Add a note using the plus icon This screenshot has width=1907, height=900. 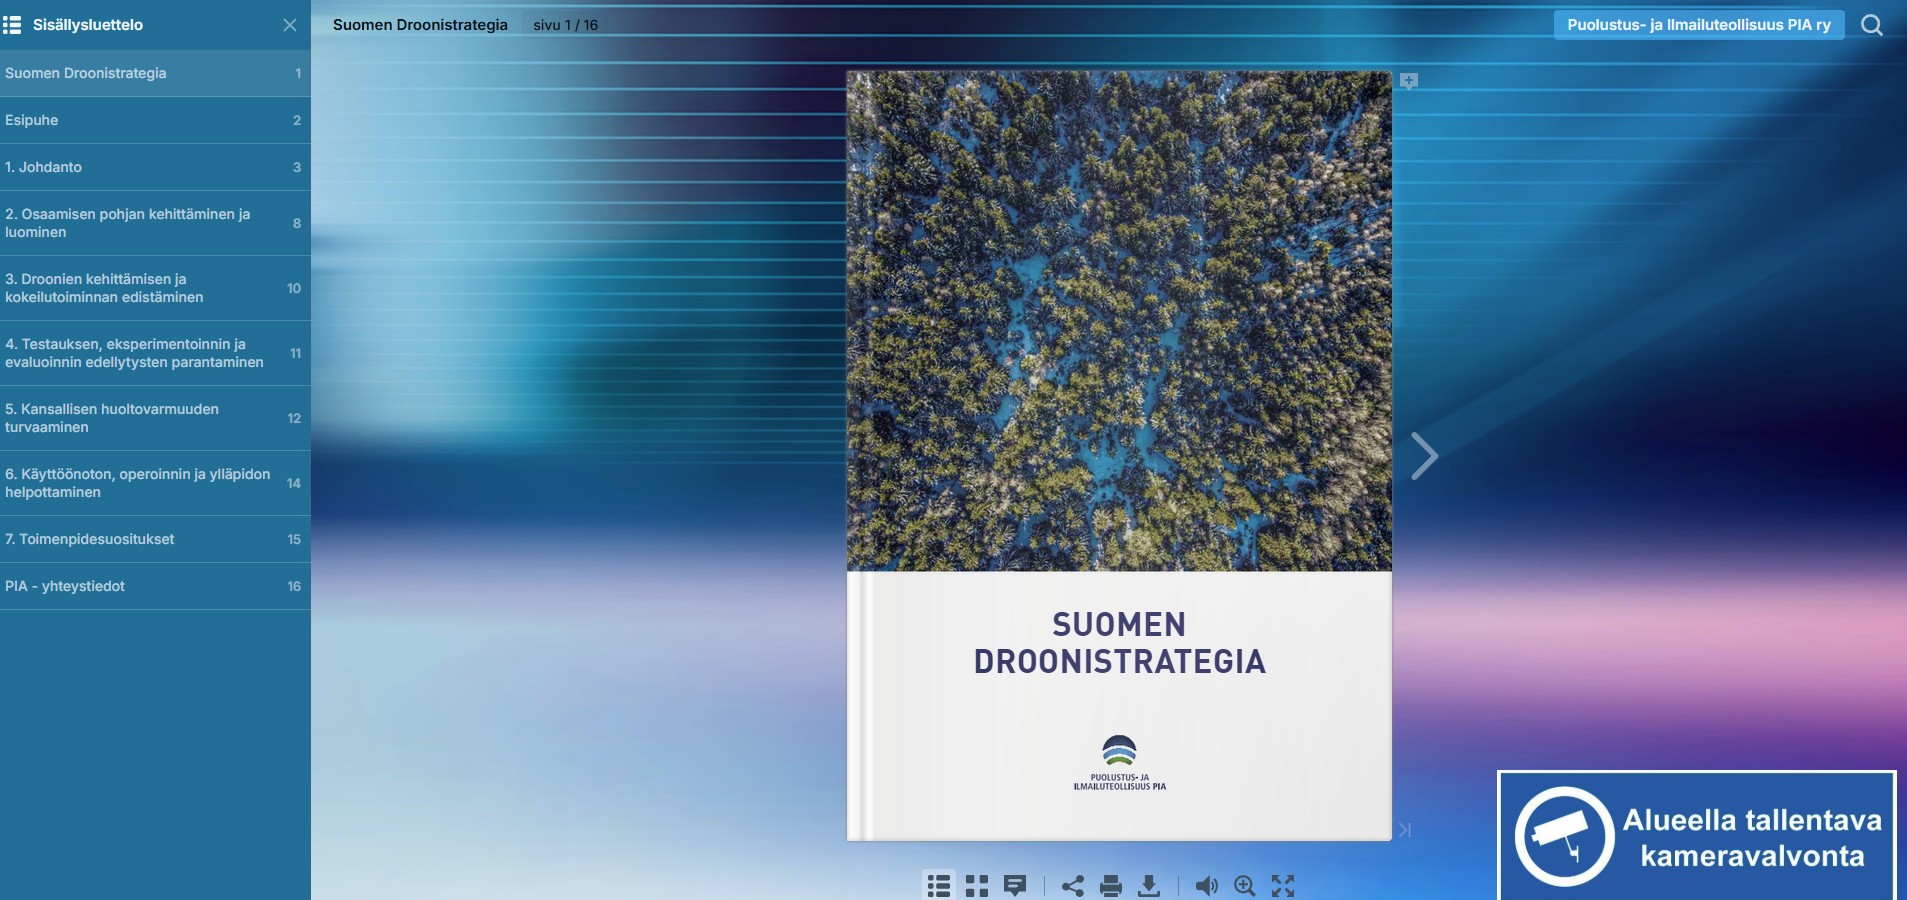pos(1409,81)
